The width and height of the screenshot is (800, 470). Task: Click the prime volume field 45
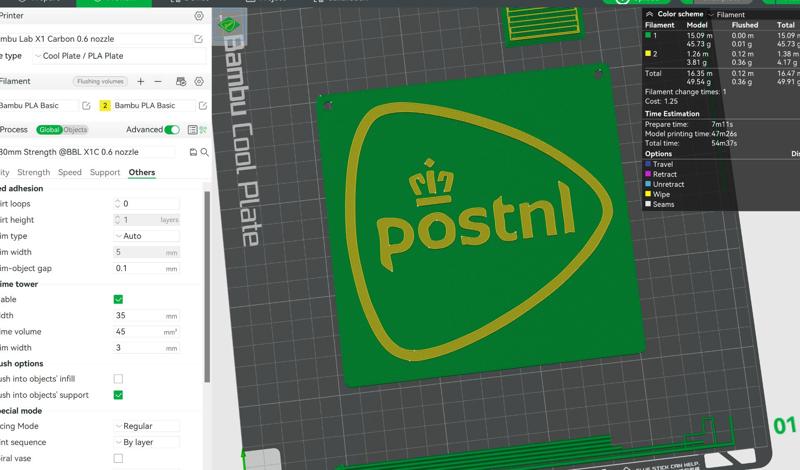coord(146,332)
